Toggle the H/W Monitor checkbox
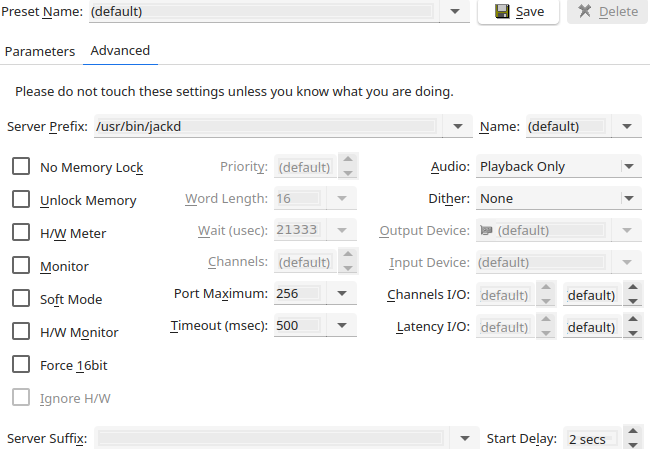 (20, 332)
